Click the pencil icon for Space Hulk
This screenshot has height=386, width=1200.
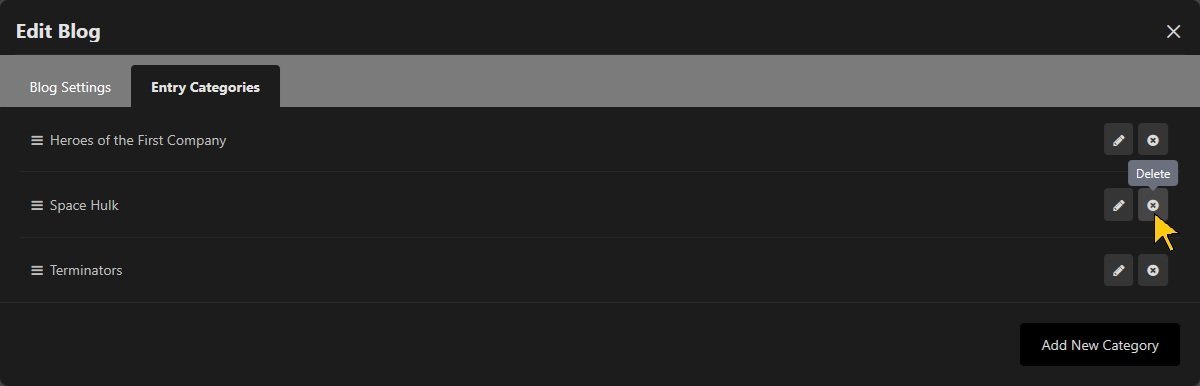1118,205
